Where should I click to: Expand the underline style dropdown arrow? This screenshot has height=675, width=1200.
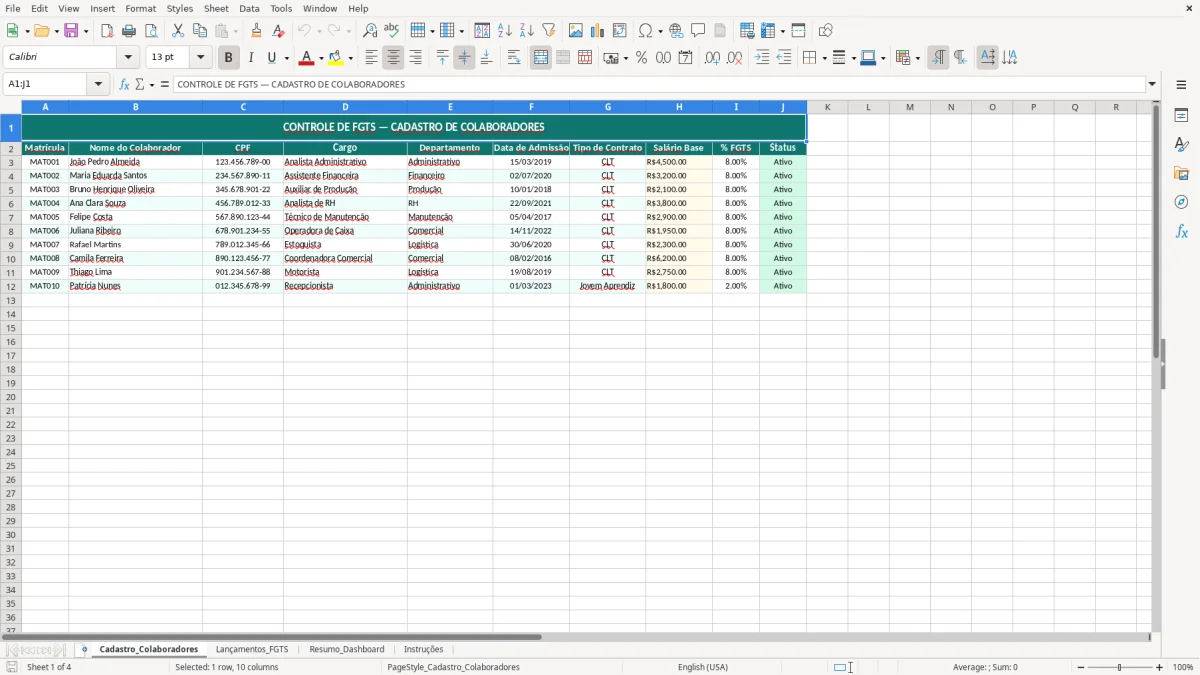[x=286, y=58]
